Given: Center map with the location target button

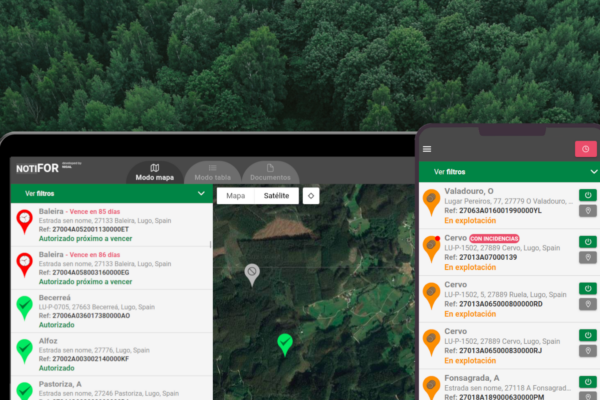Looking at the screenshot, I should click(x=311, y=196).
